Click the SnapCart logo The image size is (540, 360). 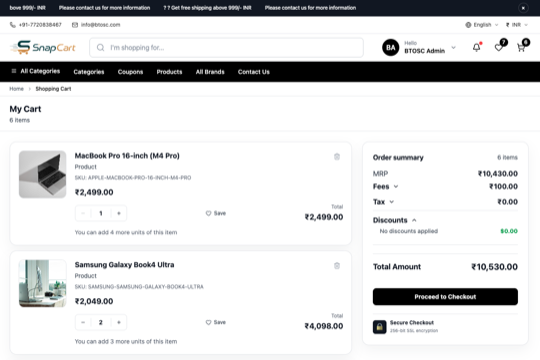coord(43,47)
